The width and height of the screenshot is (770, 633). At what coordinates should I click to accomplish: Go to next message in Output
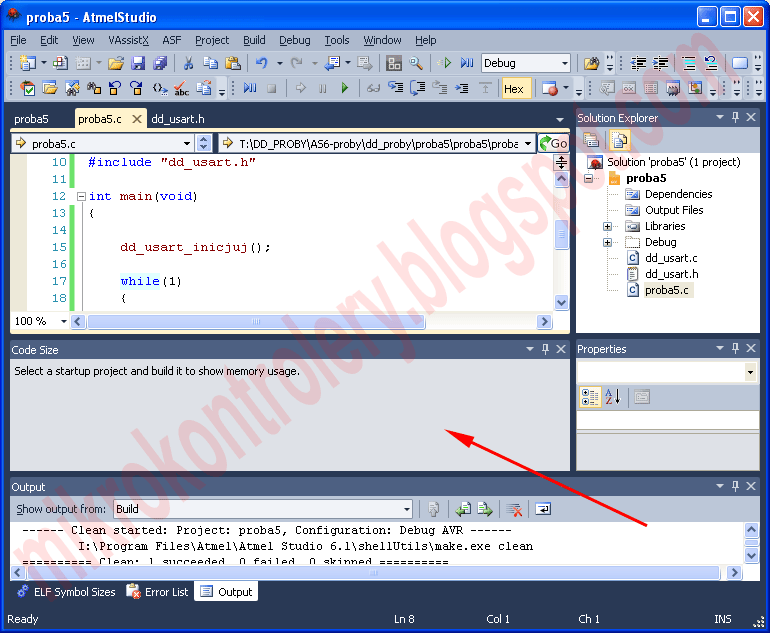tap(485, 509)
